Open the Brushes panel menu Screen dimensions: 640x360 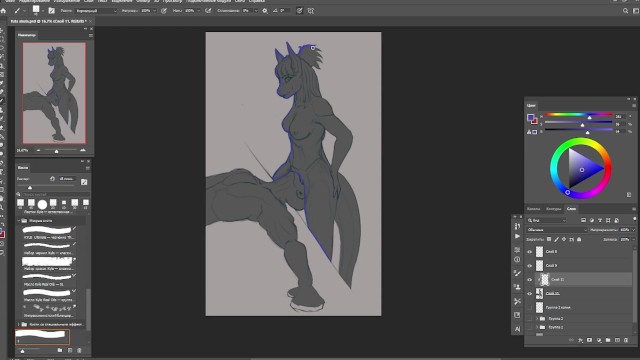[x=88, y=168]
